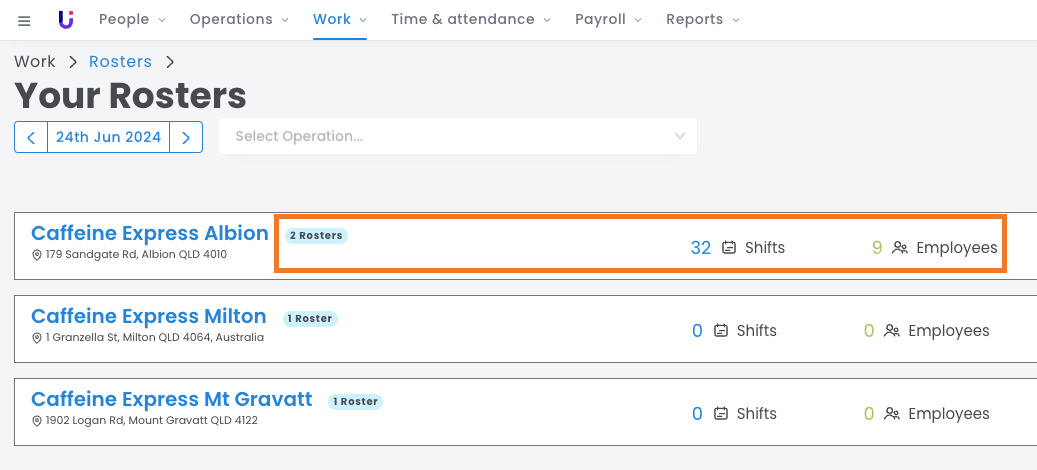This screenshot has height=470, width=1037.
Task: Open Time & attendance menu
Action: pos(470,19)
